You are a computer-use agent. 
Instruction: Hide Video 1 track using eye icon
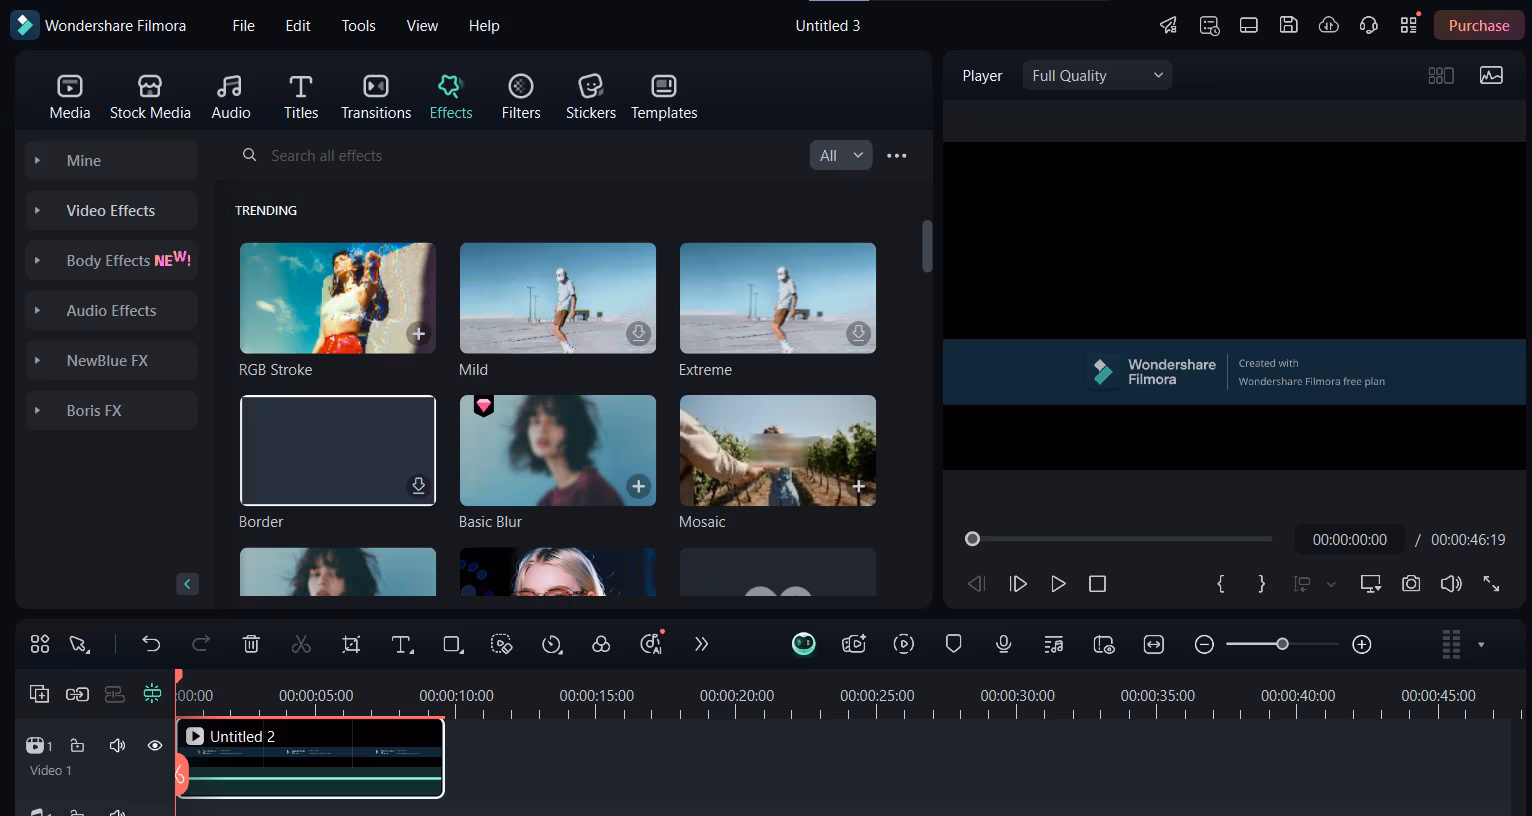coord(155,746)
